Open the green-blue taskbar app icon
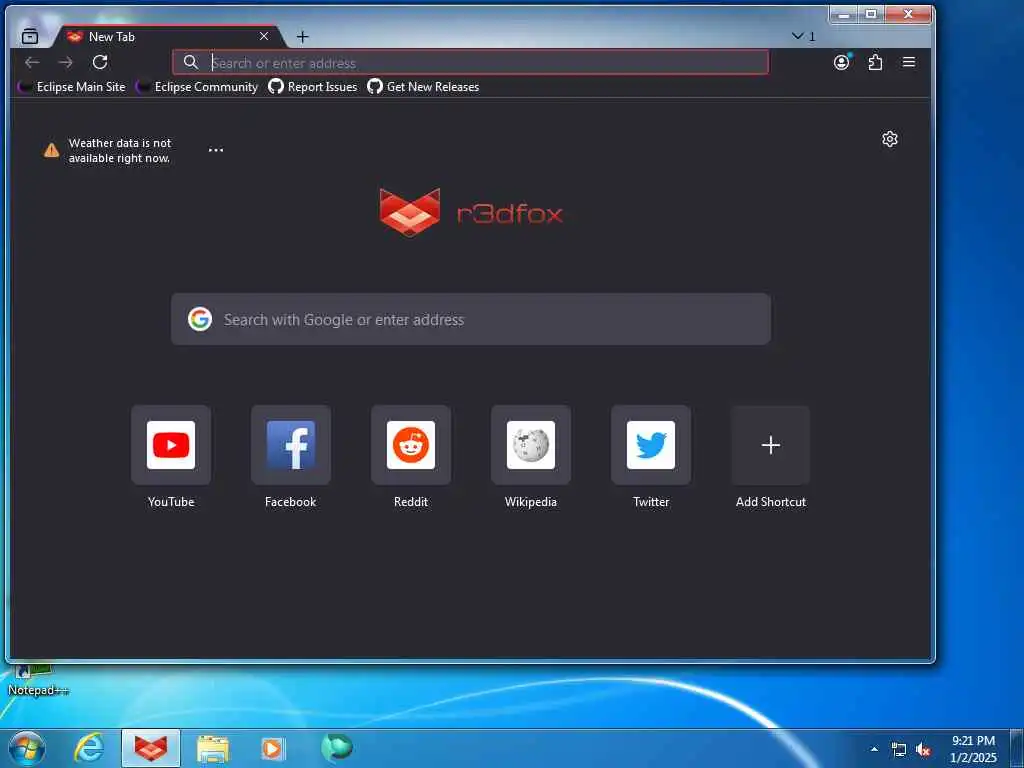The image size is (1024, 768). (337, 748)
